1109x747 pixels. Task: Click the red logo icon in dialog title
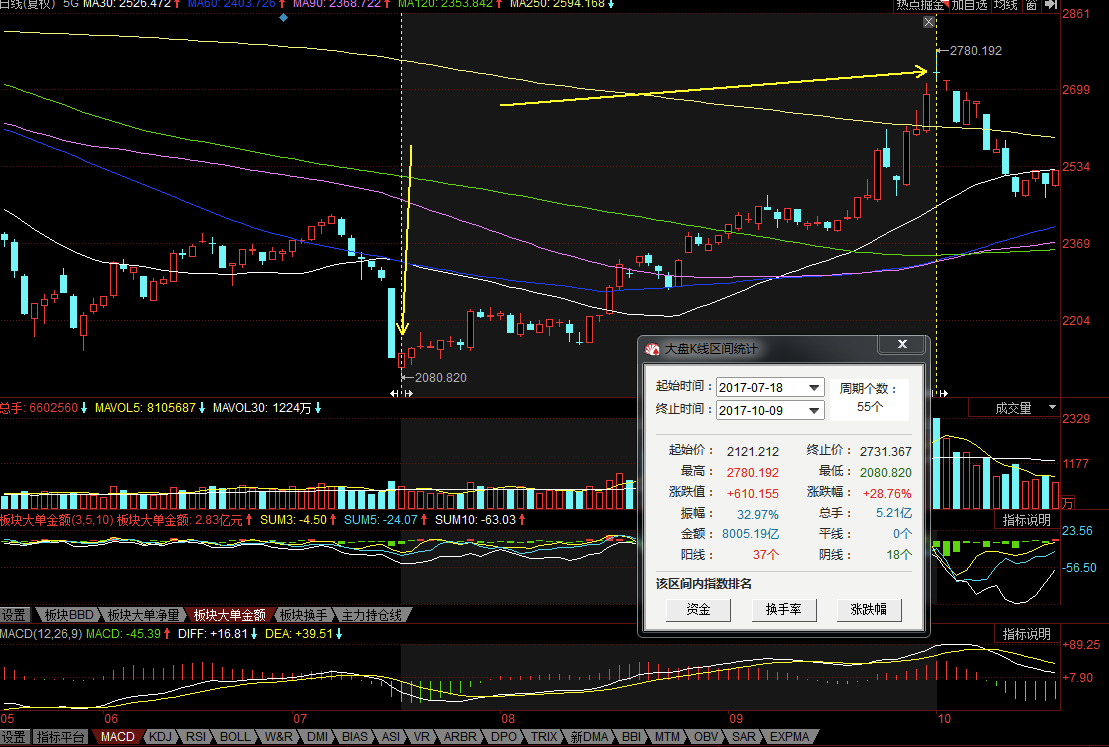(653, 349)
